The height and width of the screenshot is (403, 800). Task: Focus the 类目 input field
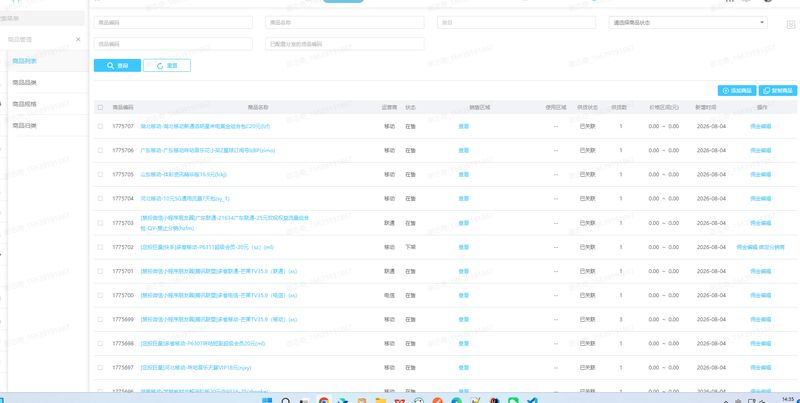[x=516, y=22]
